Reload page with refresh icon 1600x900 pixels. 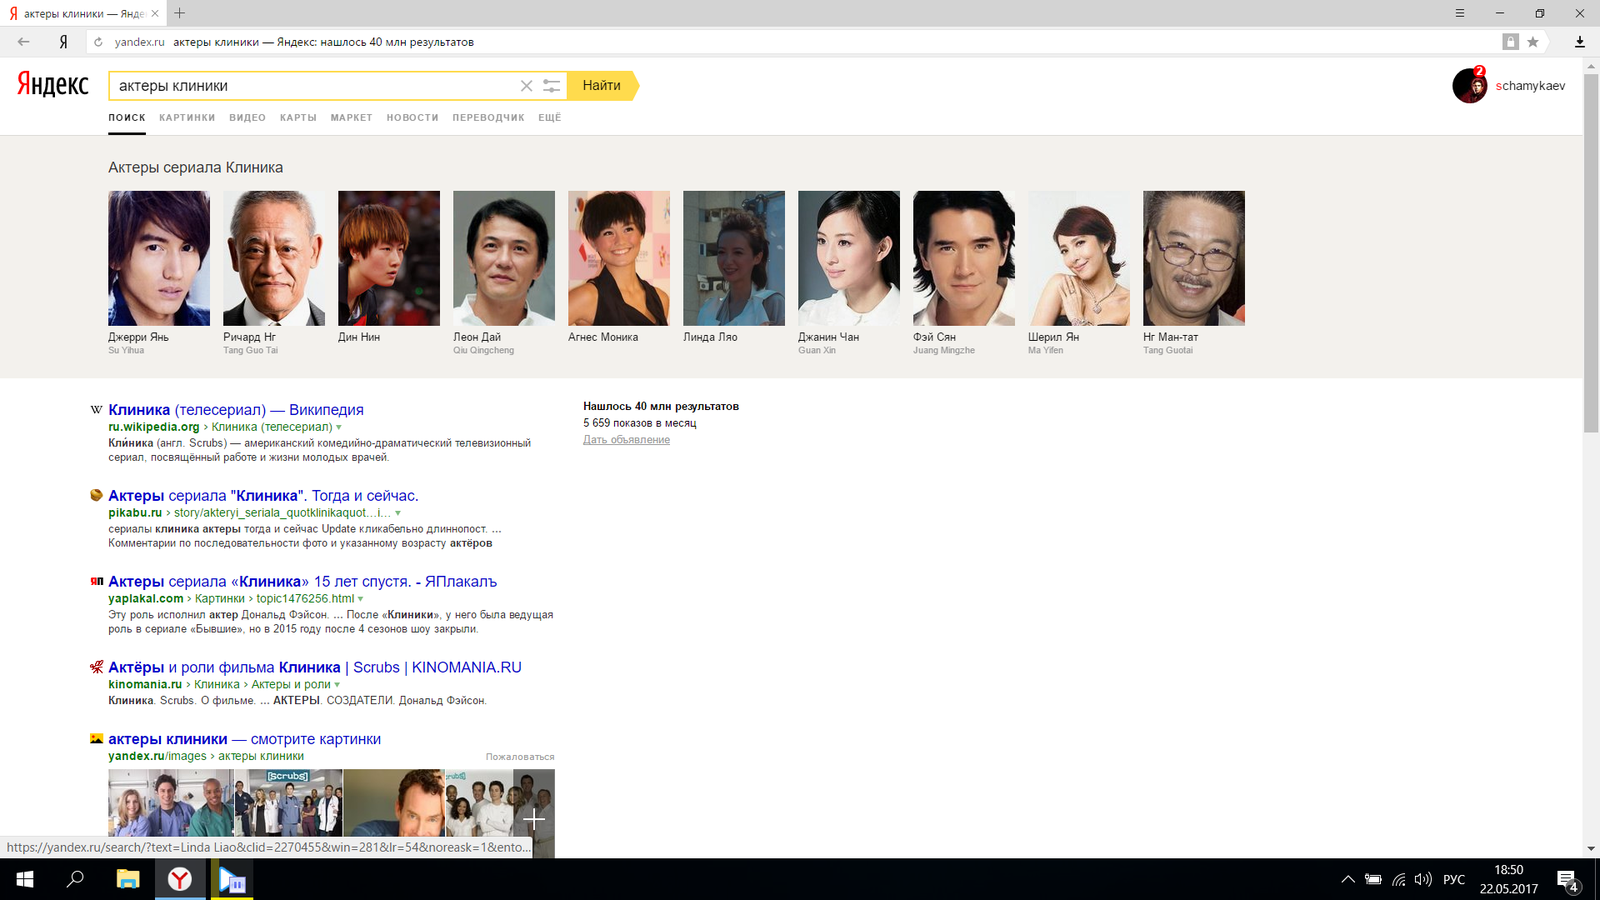point(98,42)
